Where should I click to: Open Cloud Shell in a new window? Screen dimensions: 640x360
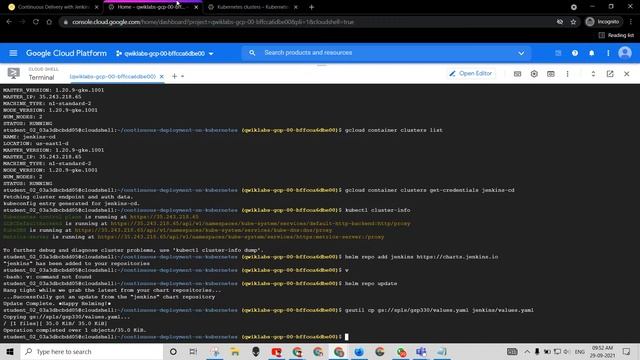point(610,74)
